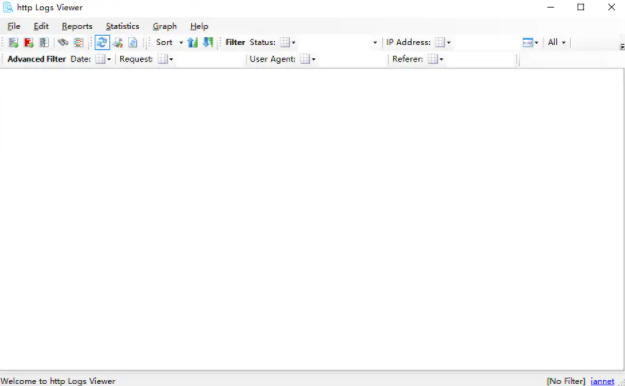Viewport: 625px width, 386px height.
Task: Click the open log file icon
Action: pyautogui.click(x=14, y=42)
